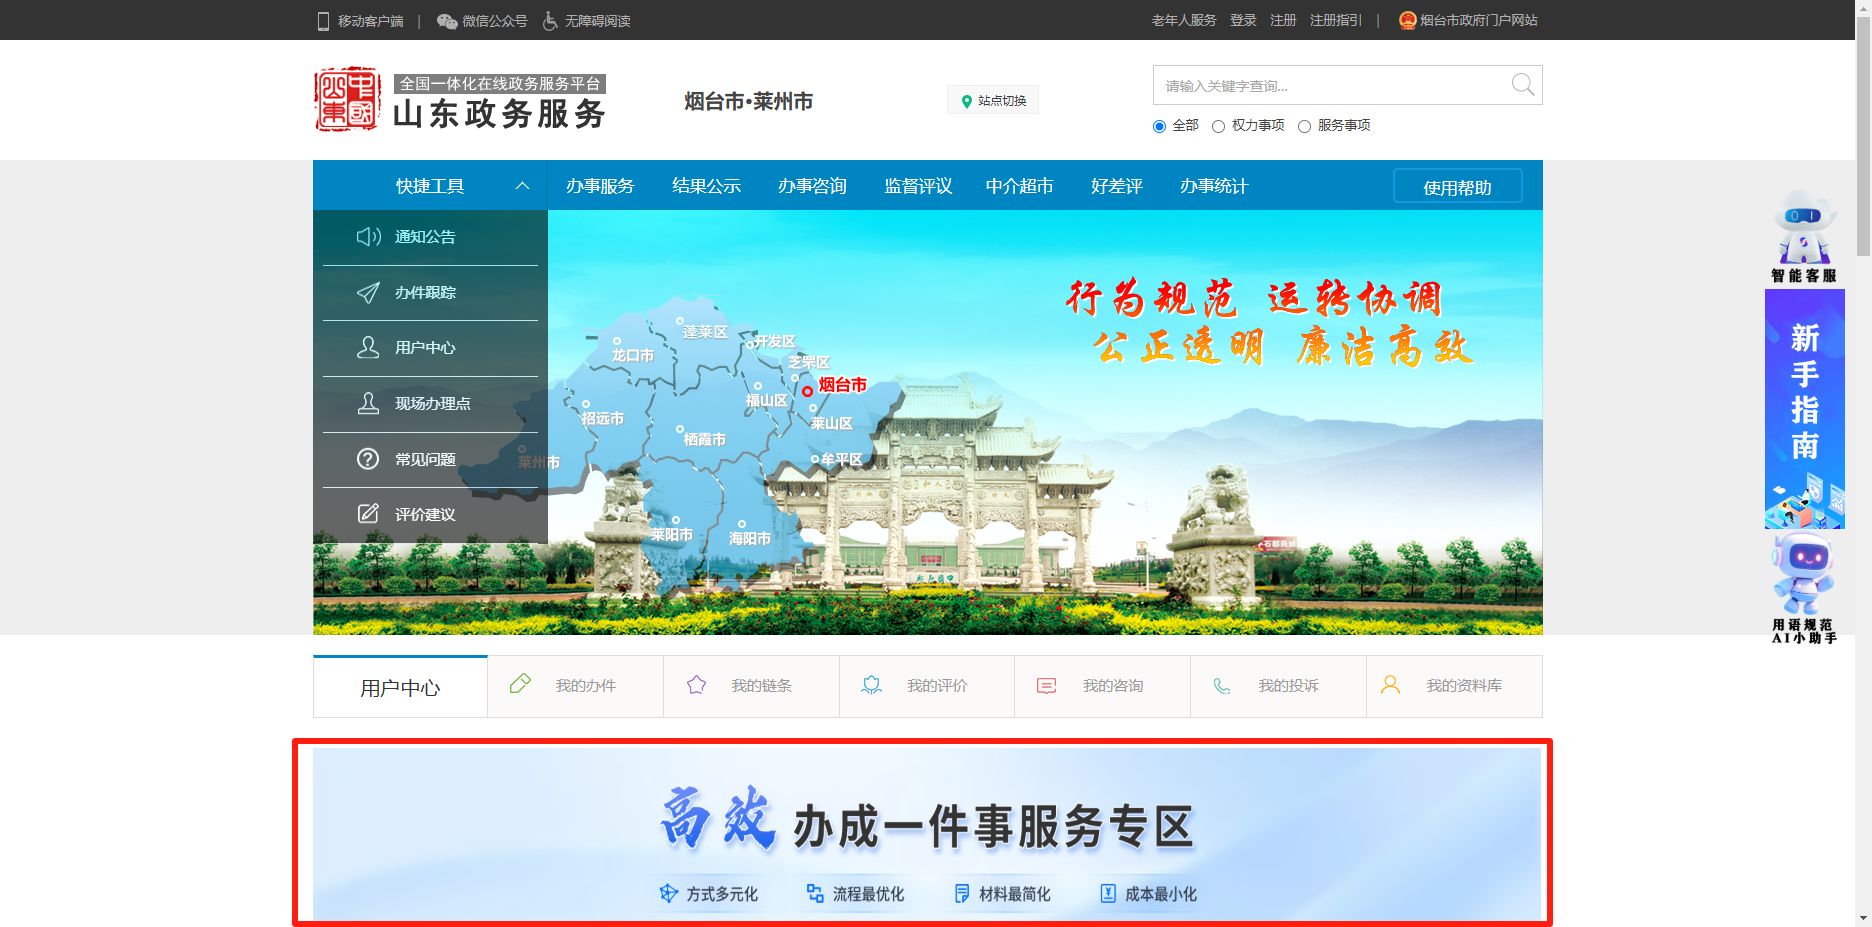Click the keyword search input field

(1330, 86)
